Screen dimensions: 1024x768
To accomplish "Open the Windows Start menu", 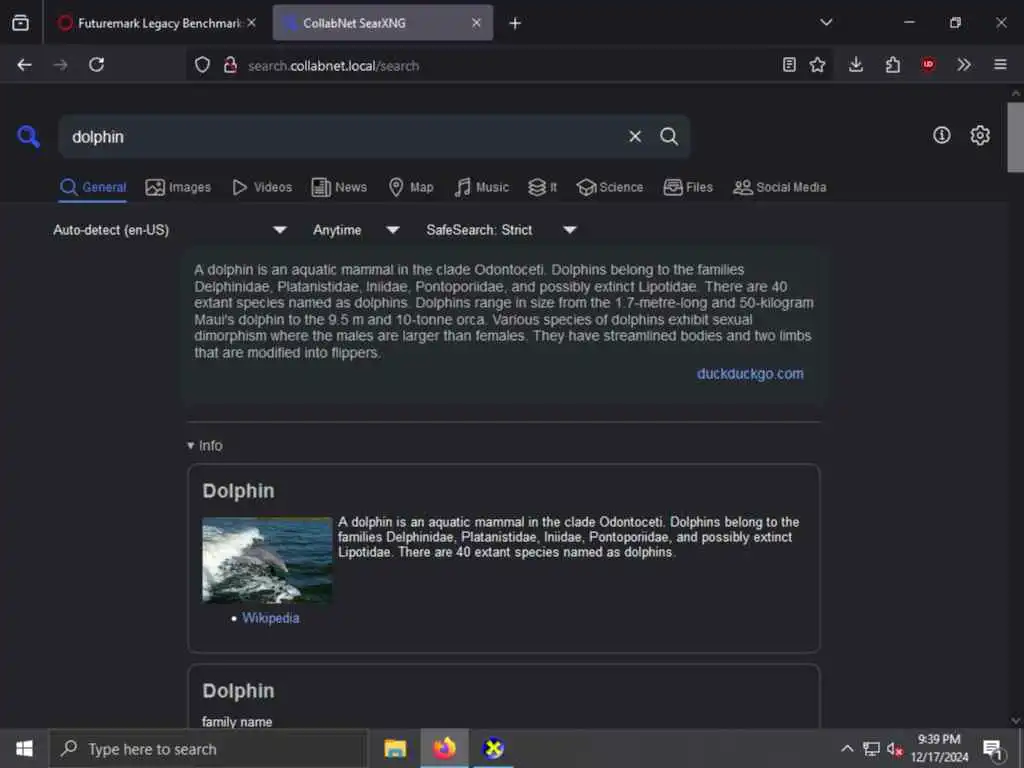I will point(24,749).
